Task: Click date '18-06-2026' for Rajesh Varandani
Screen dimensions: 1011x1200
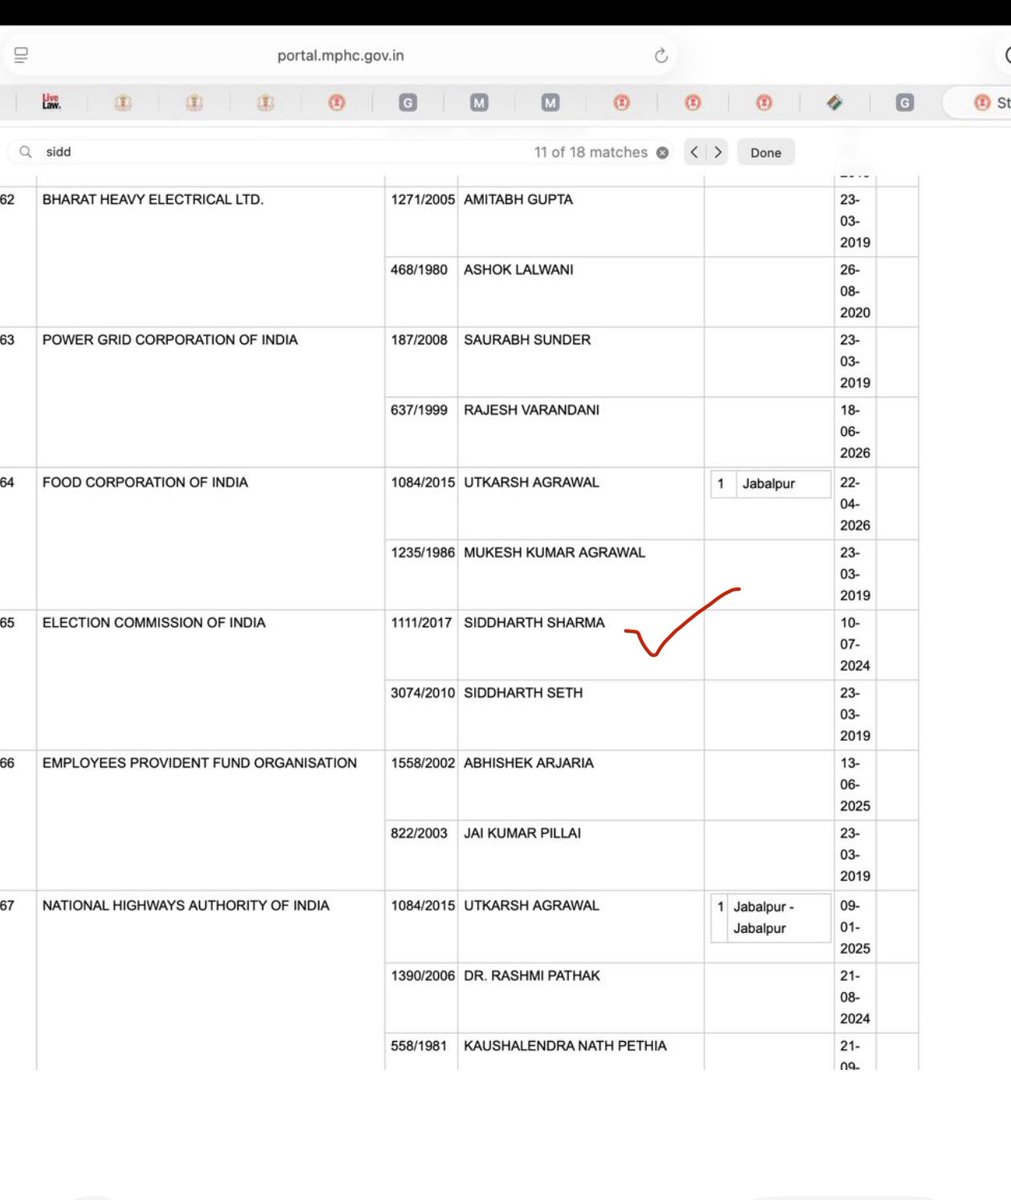Action: click(855, 431)
